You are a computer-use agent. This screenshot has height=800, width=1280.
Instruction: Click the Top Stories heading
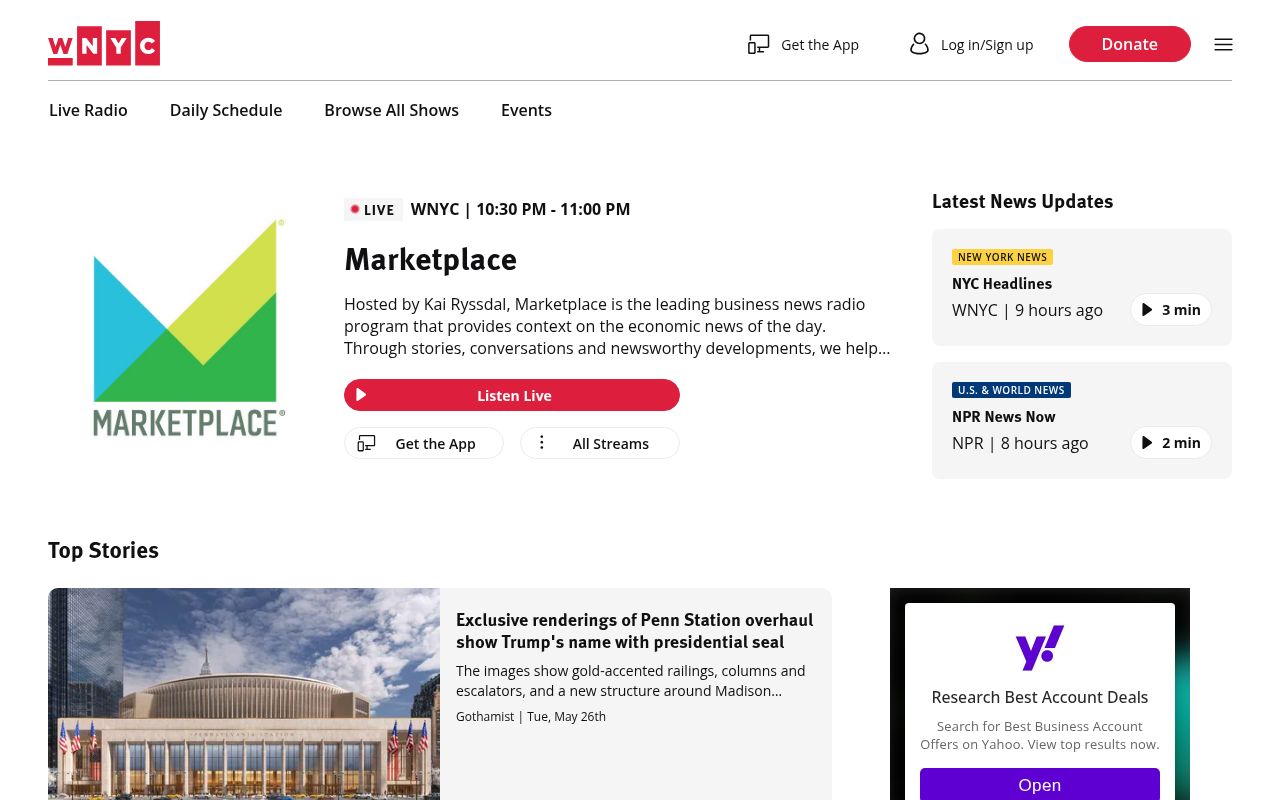click(103, 550)
